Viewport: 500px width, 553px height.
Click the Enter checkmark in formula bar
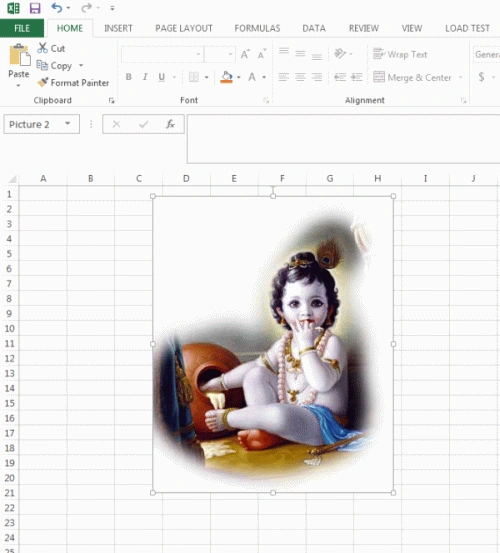(x=143, y=124)
